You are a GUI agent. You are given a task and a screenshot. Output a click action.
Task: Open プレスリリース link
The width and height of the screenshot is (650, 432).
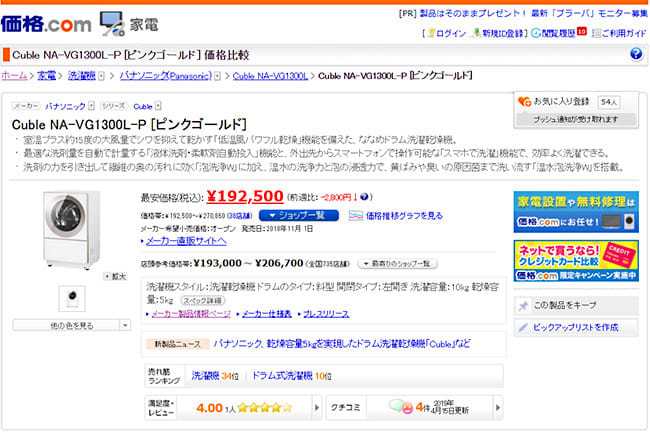[x=326, y=314]
